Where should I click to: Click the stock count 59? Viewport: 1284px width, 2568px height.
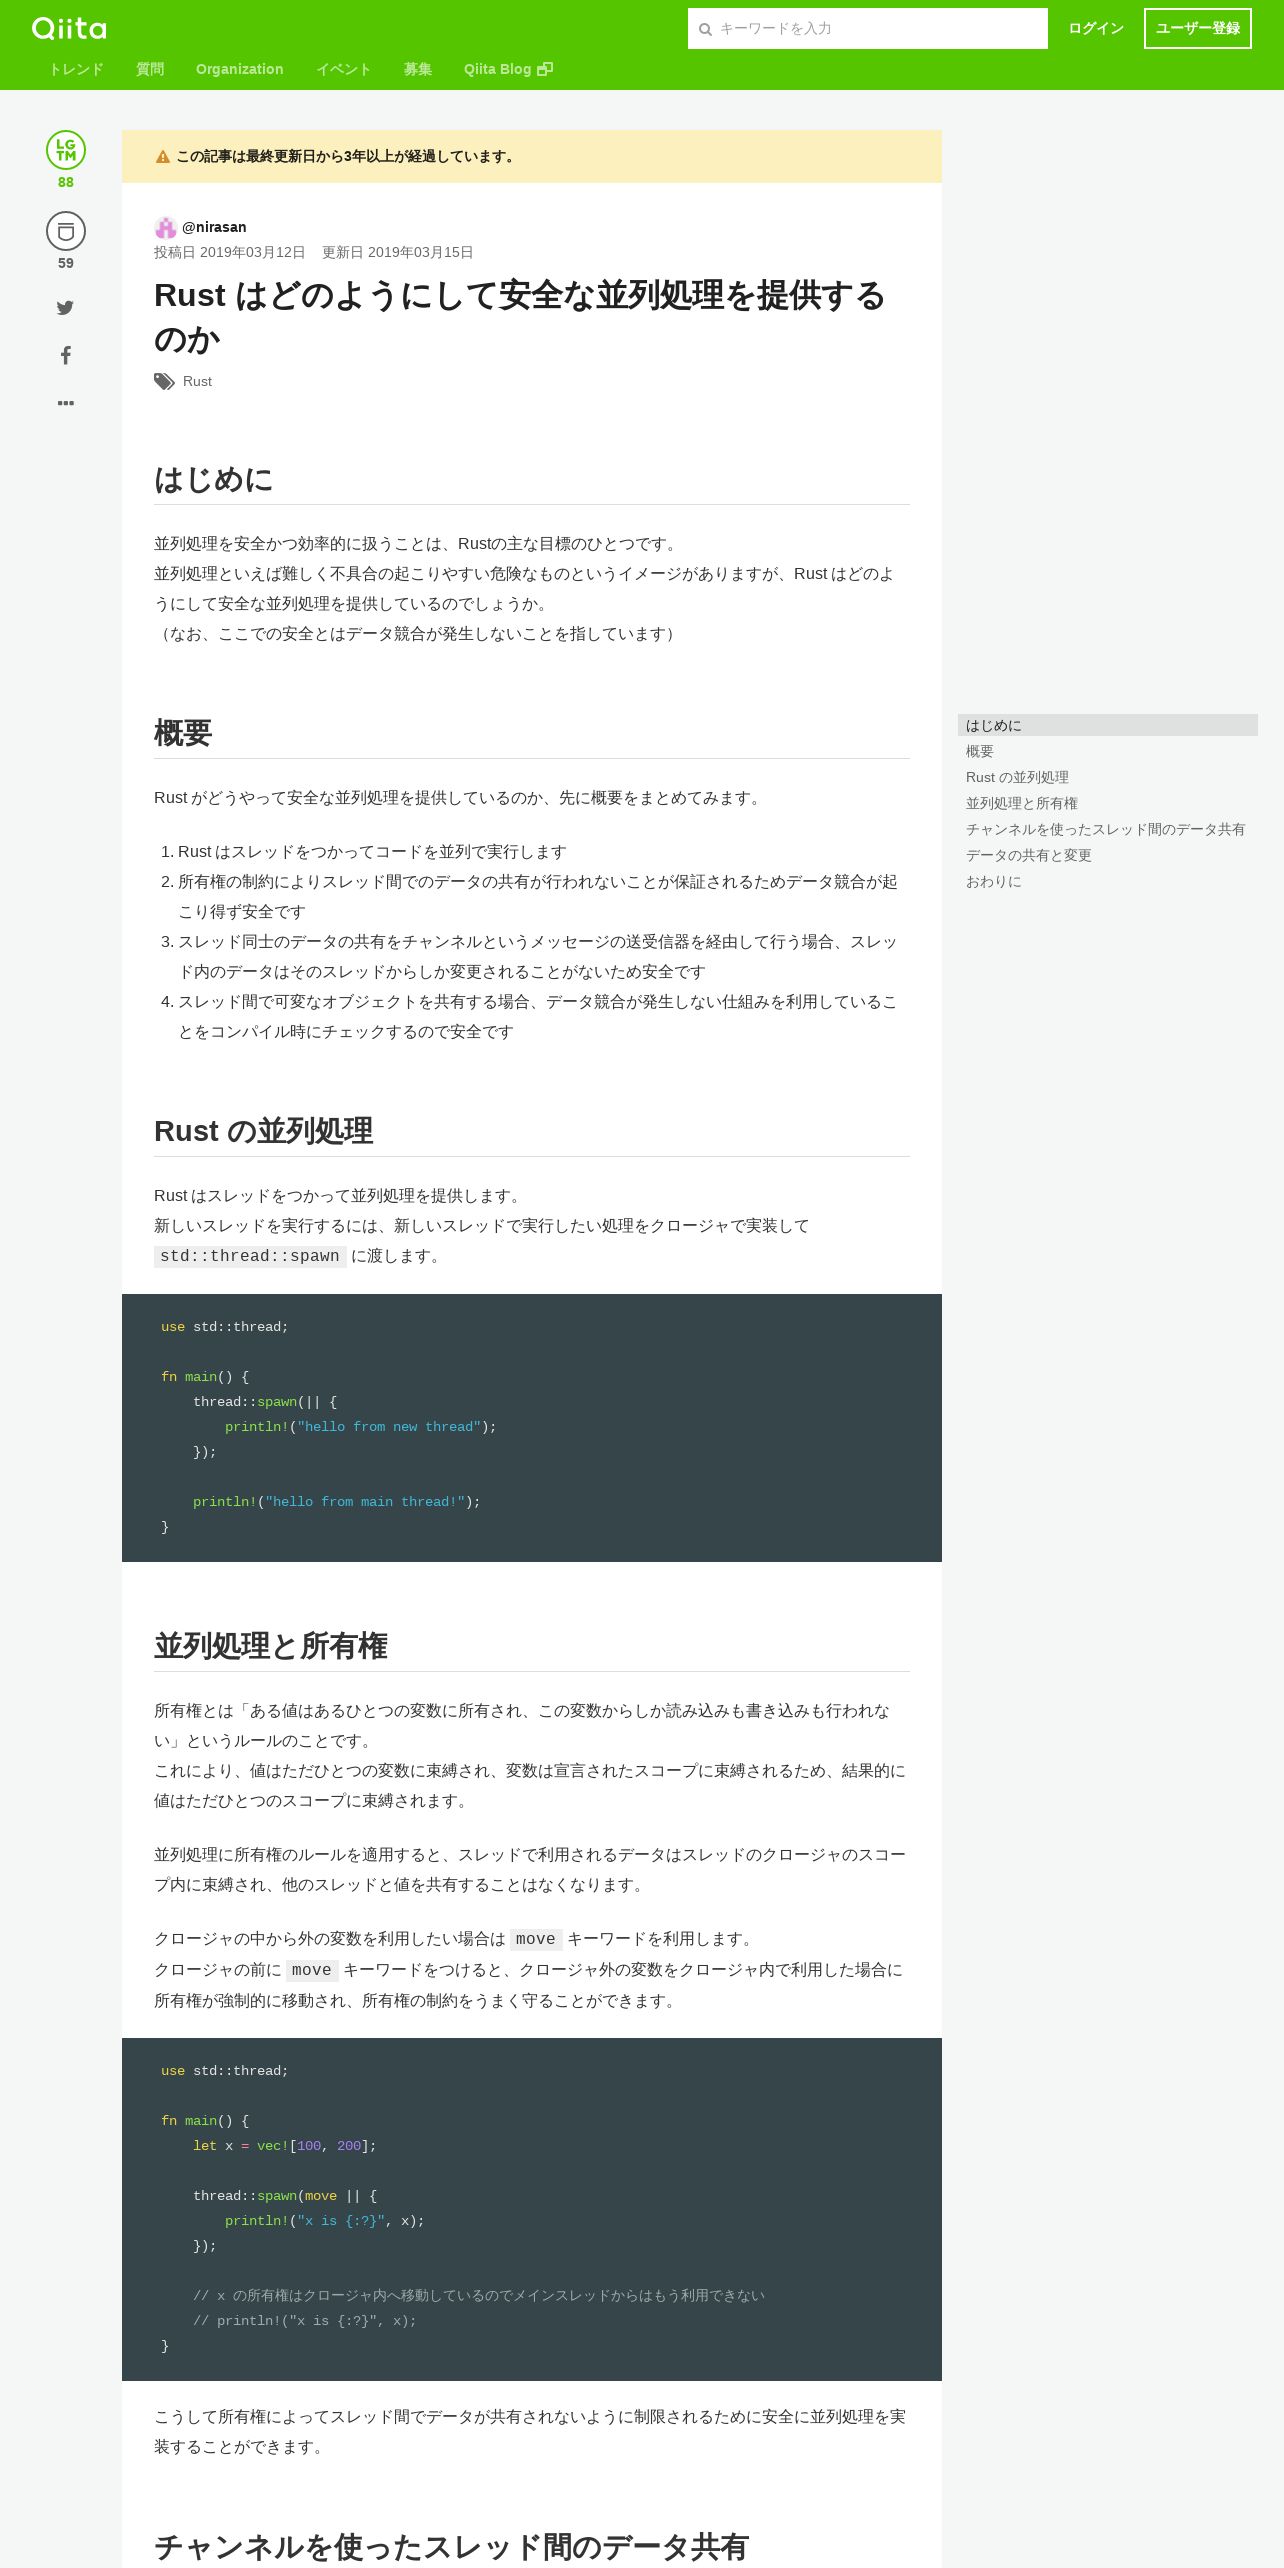(66, 263)
